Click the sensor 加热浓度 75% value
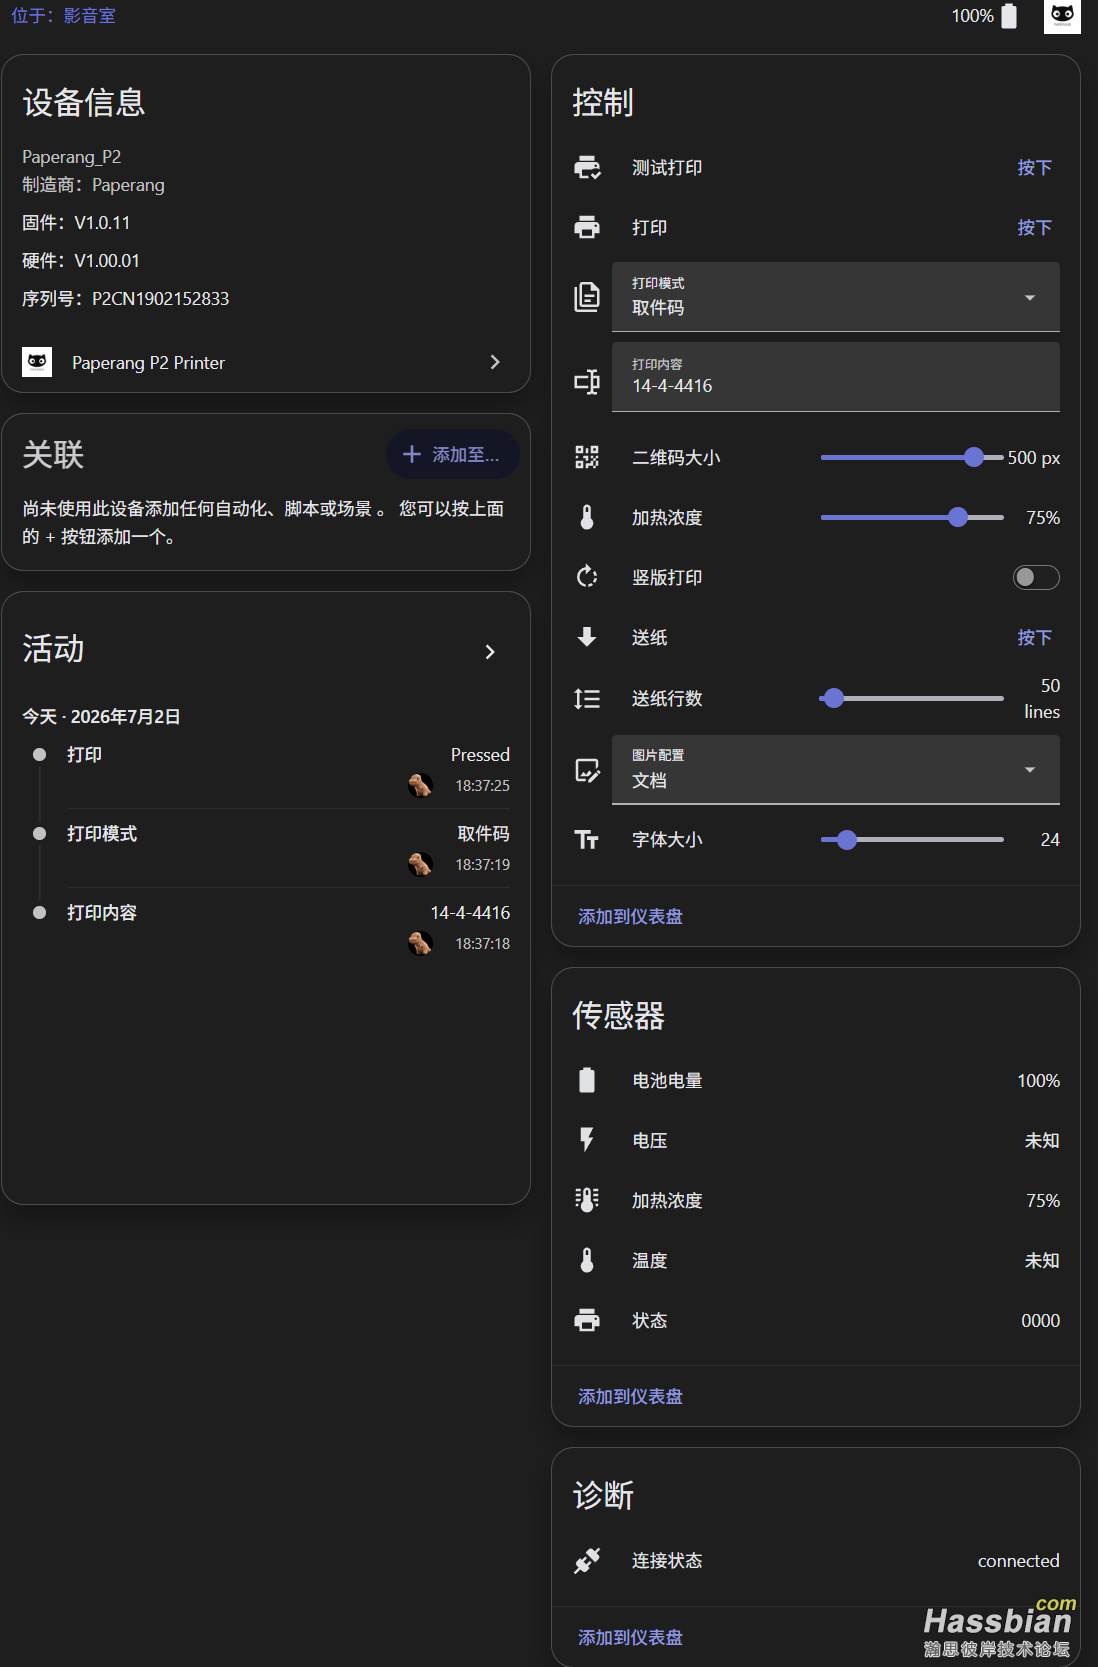1098x1667 pixels. pos(1043,1200)
